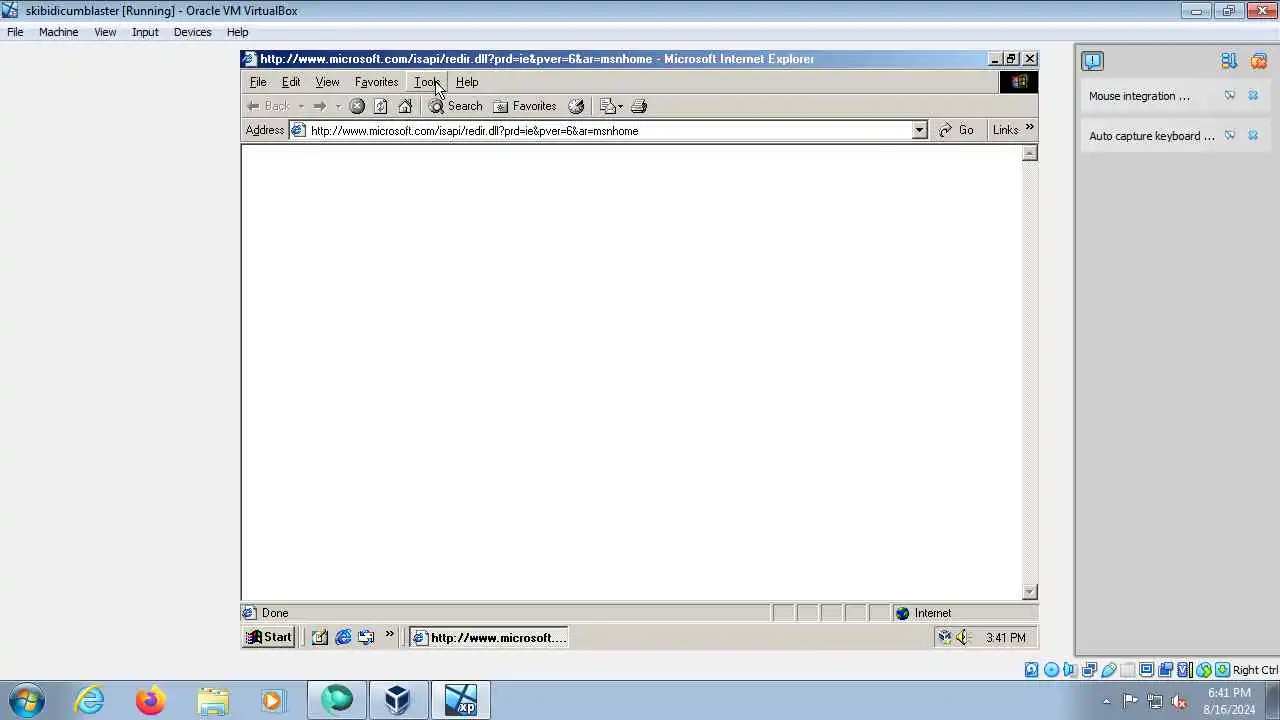Screen dimensions: 1280x720
Task: Open the Search pane in IE
Action: pos(456,106)
